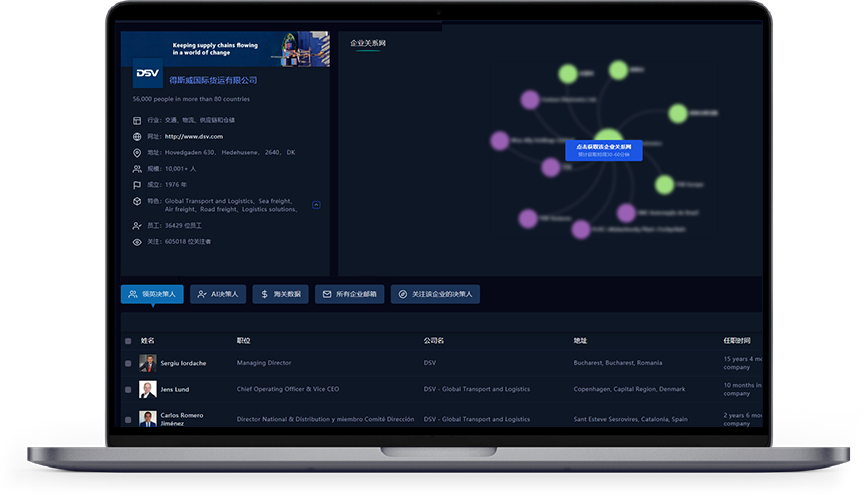
Task: Click the eye icon beside 关注
Action: [x=137, y=242]
